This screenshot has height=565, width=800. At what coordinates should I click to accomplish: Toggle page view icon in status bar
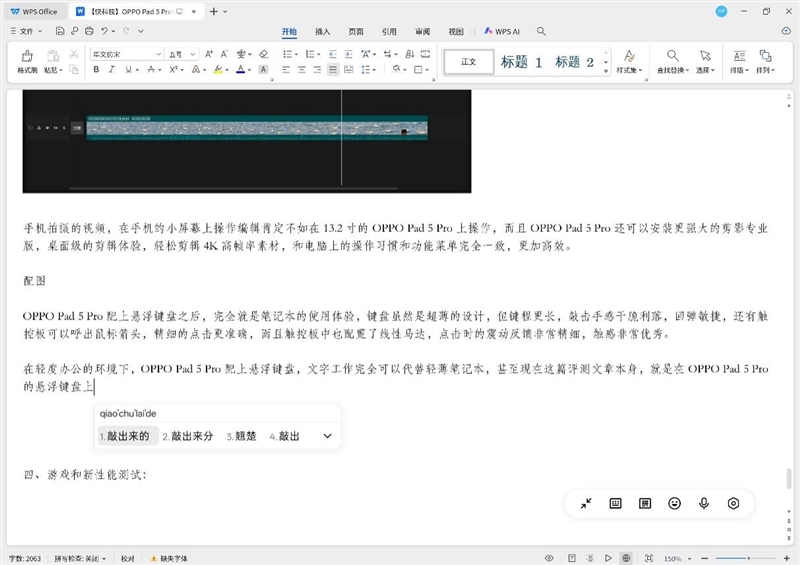click(x=572, y=558)
